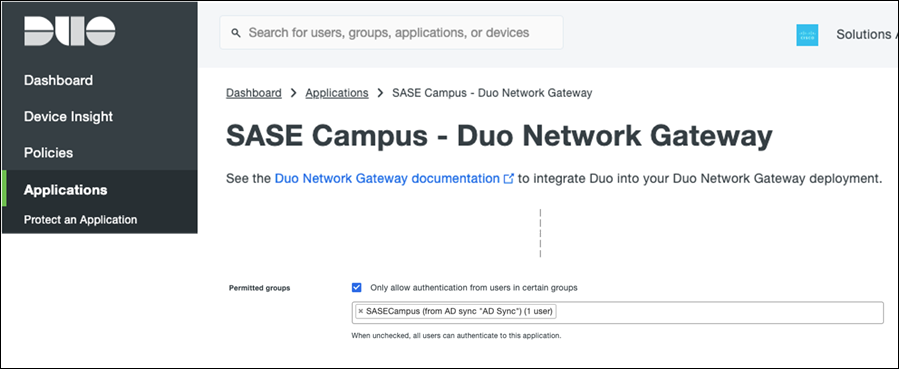Open Device Insight in the sidebar

(x=68, y=116)
